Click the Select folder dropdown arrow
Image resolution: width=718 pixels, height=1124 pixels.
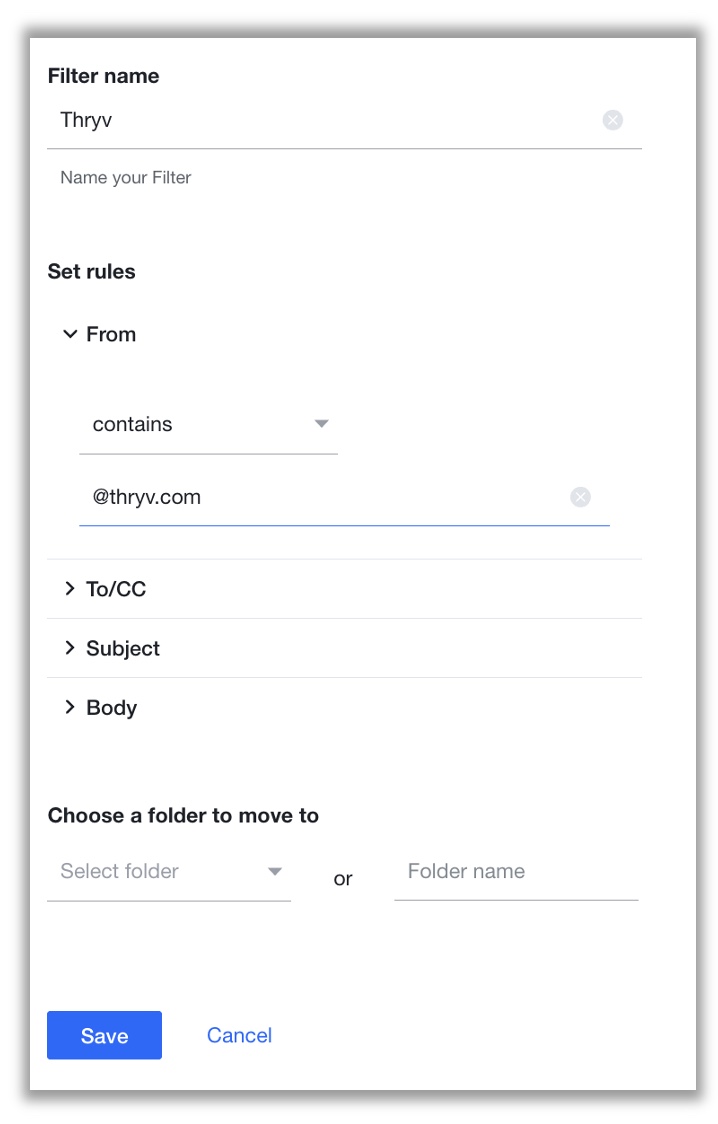275,872
